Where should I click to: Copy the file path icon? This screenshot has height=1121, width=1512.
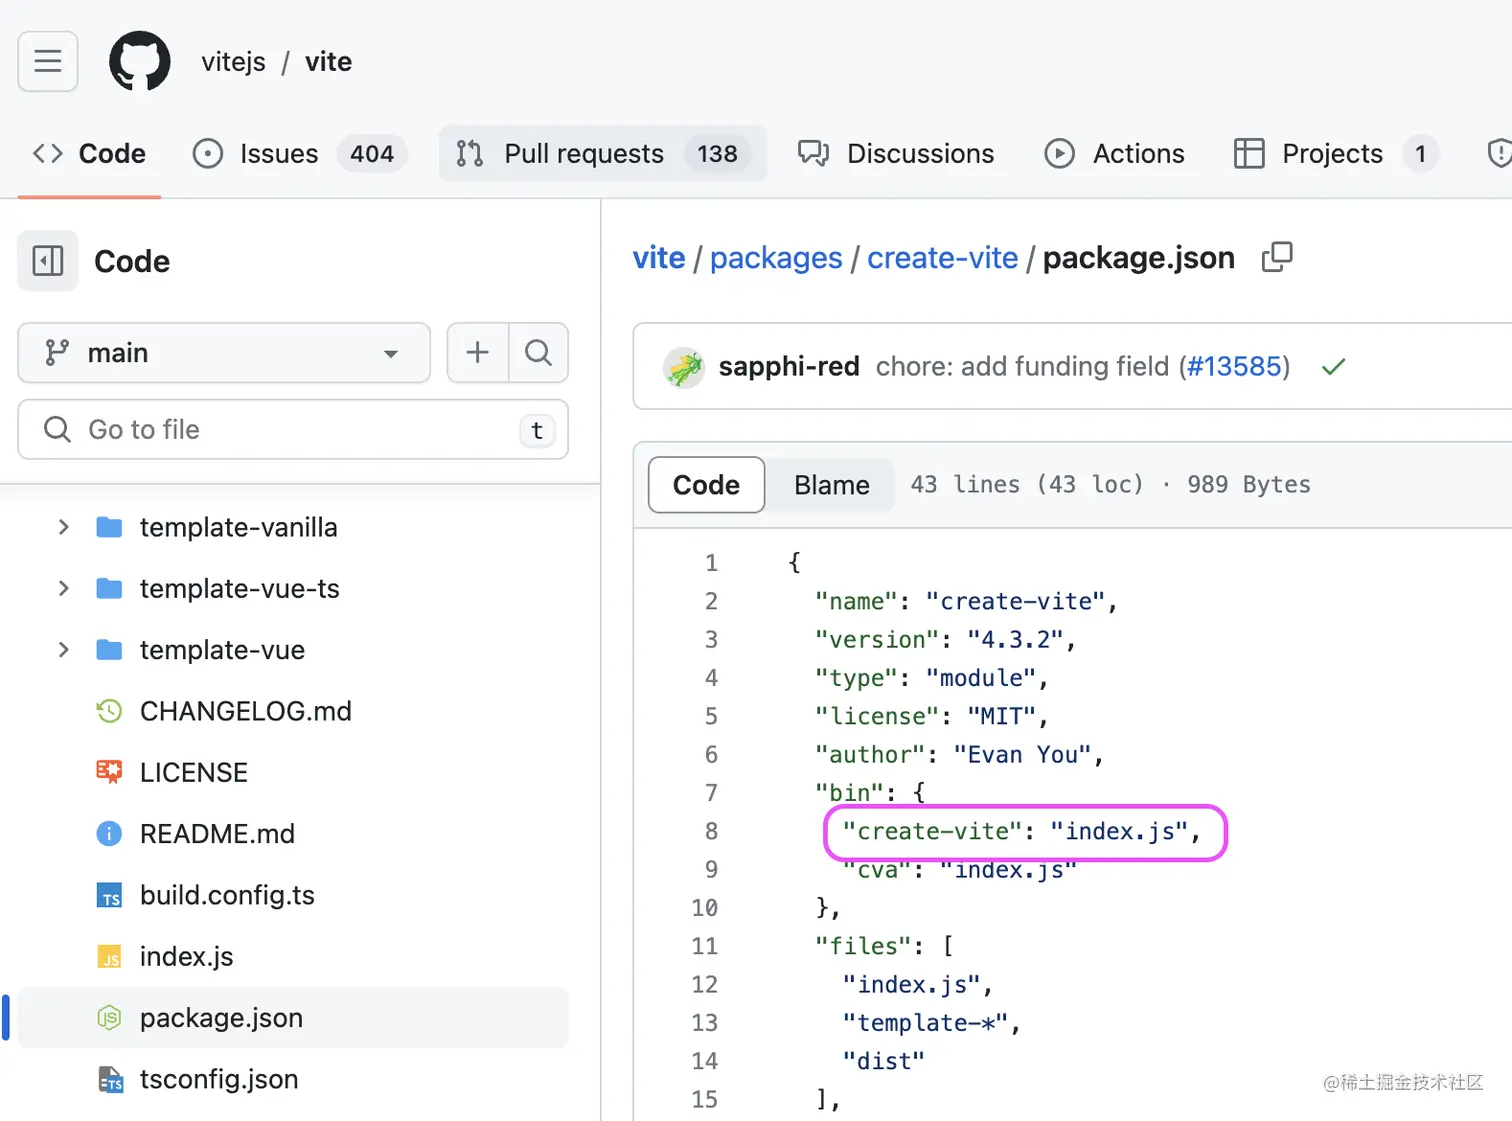pos(1277,257)
